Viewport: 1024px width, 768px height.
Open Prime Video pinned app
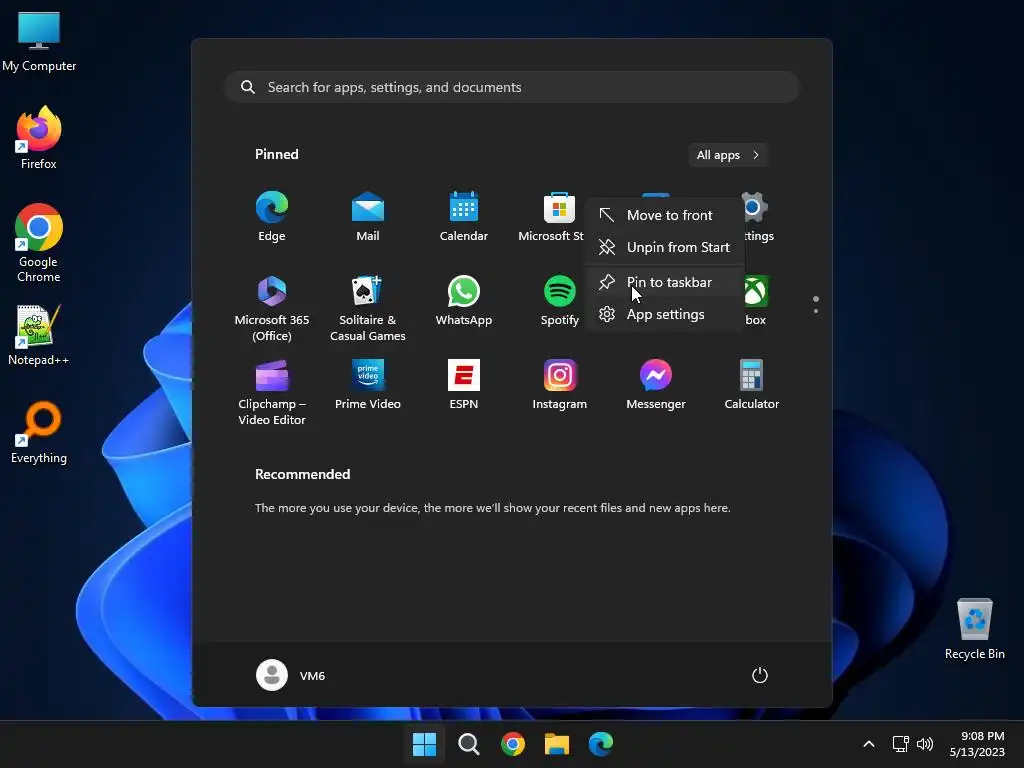coord(368,385)
